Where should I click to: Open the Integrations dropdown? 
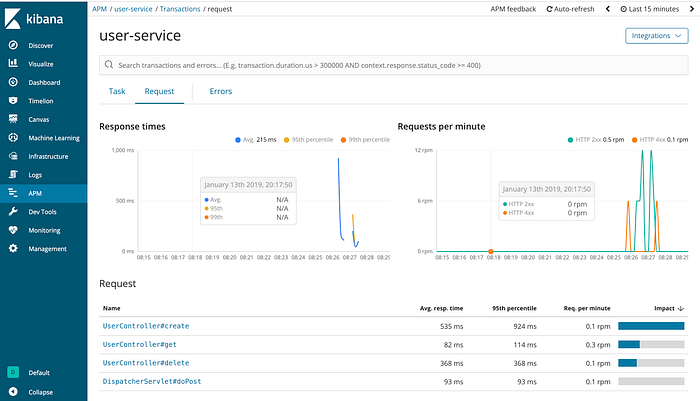point(657,36)
